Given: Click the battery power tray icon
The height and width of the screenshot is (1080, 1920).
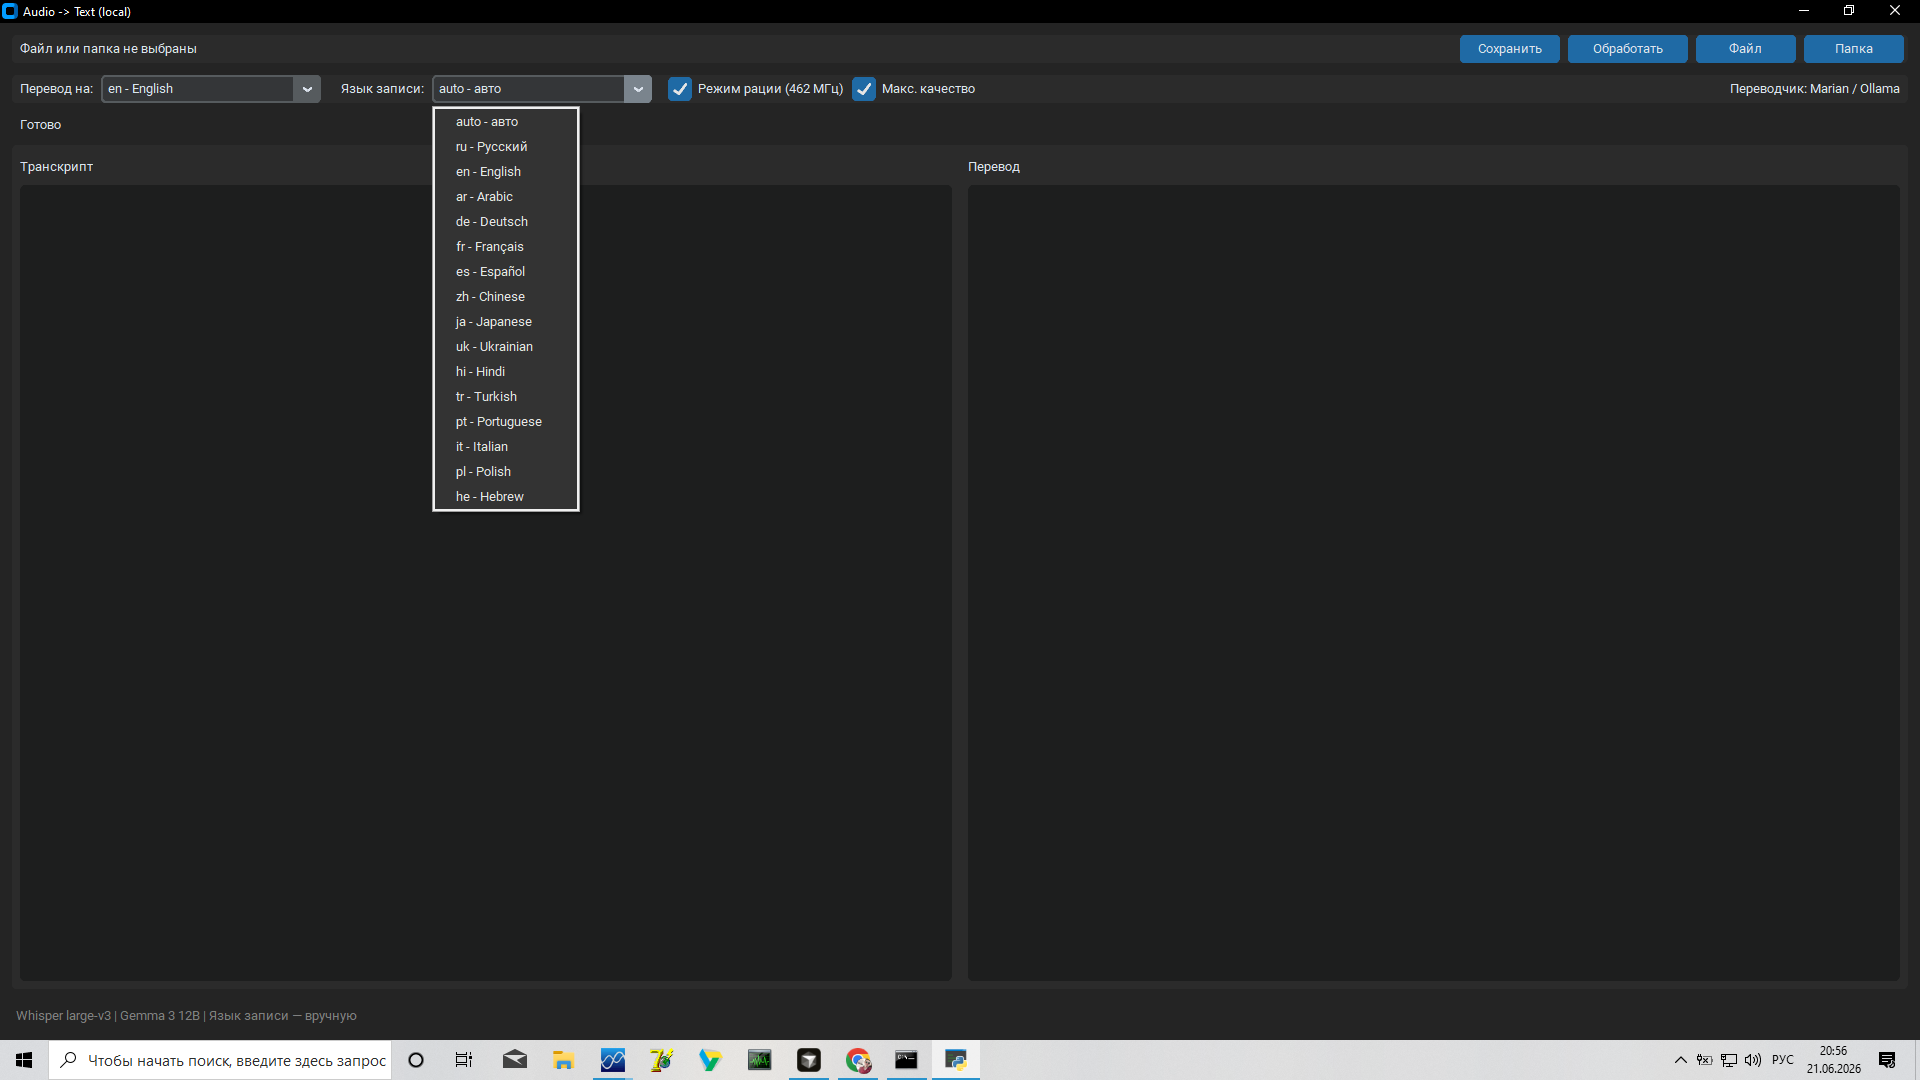Looking at the screenshot, I should pos(1704,1060).
